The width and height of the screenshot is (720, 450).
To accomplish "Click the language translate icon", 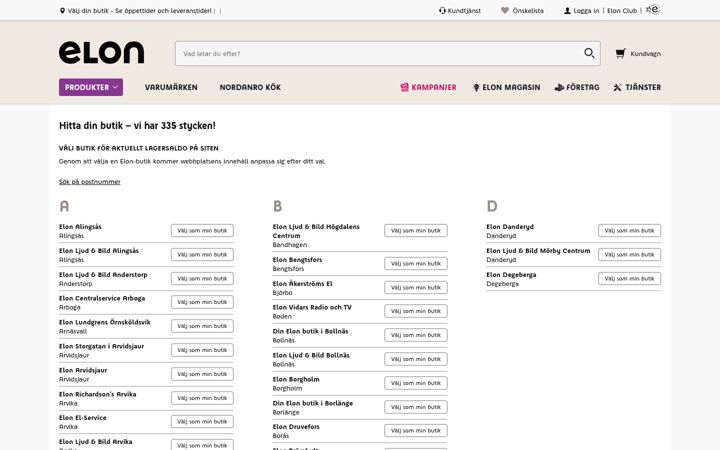I will (x=652, y=10).
